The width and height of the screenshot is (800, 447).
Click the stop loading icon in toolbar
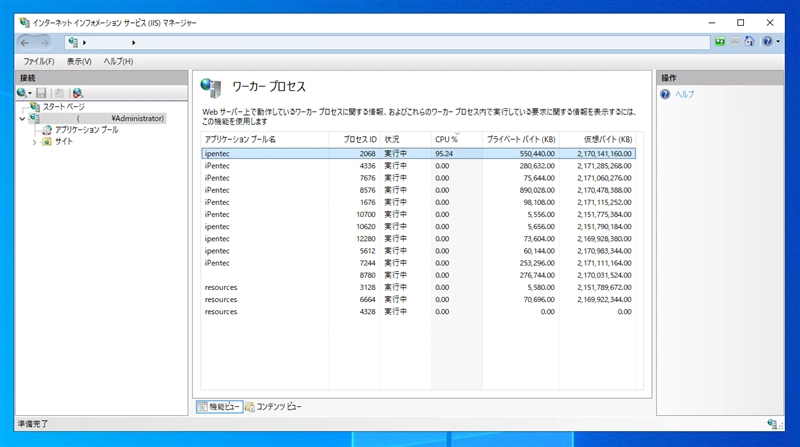pyautogui.click(x=735, y=41)
